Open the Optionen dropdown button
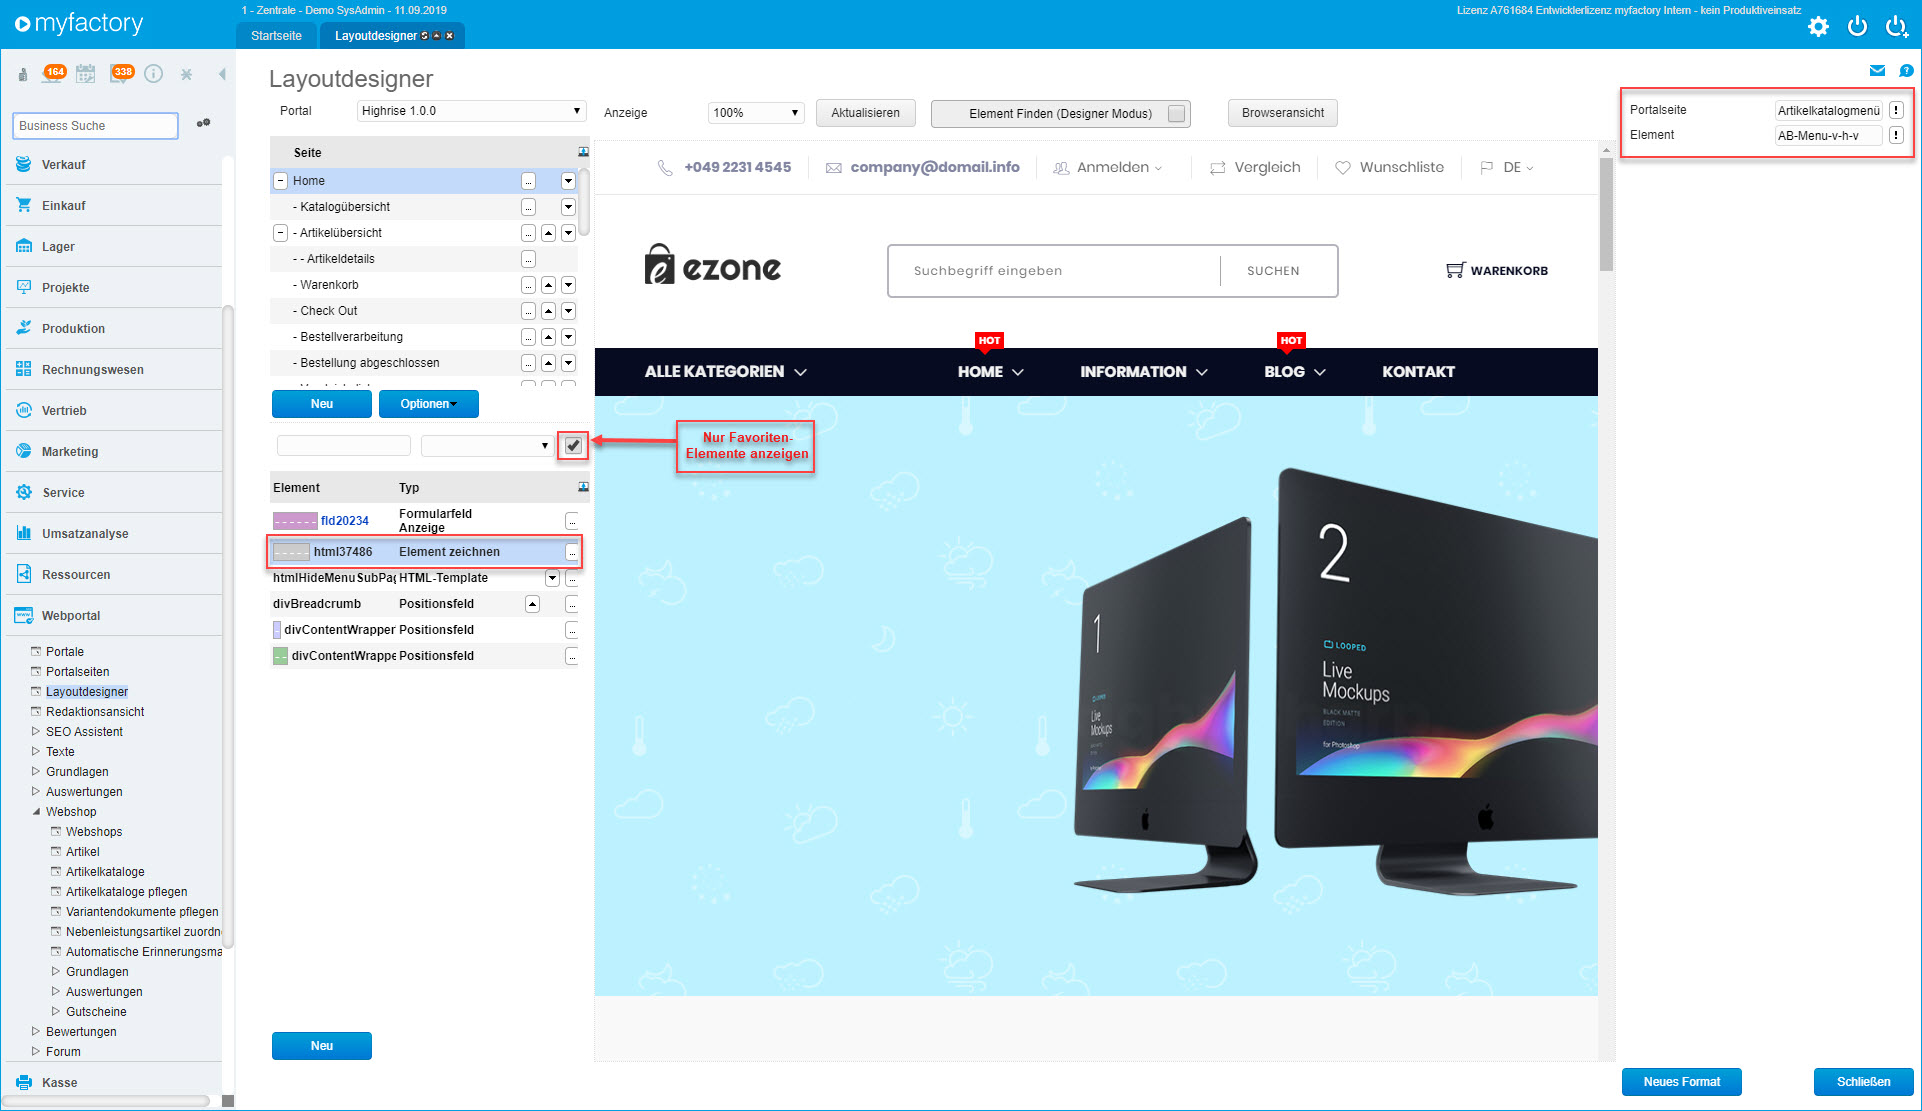This screenshot has height=1111, width=1922. click(x=428, y=404)
